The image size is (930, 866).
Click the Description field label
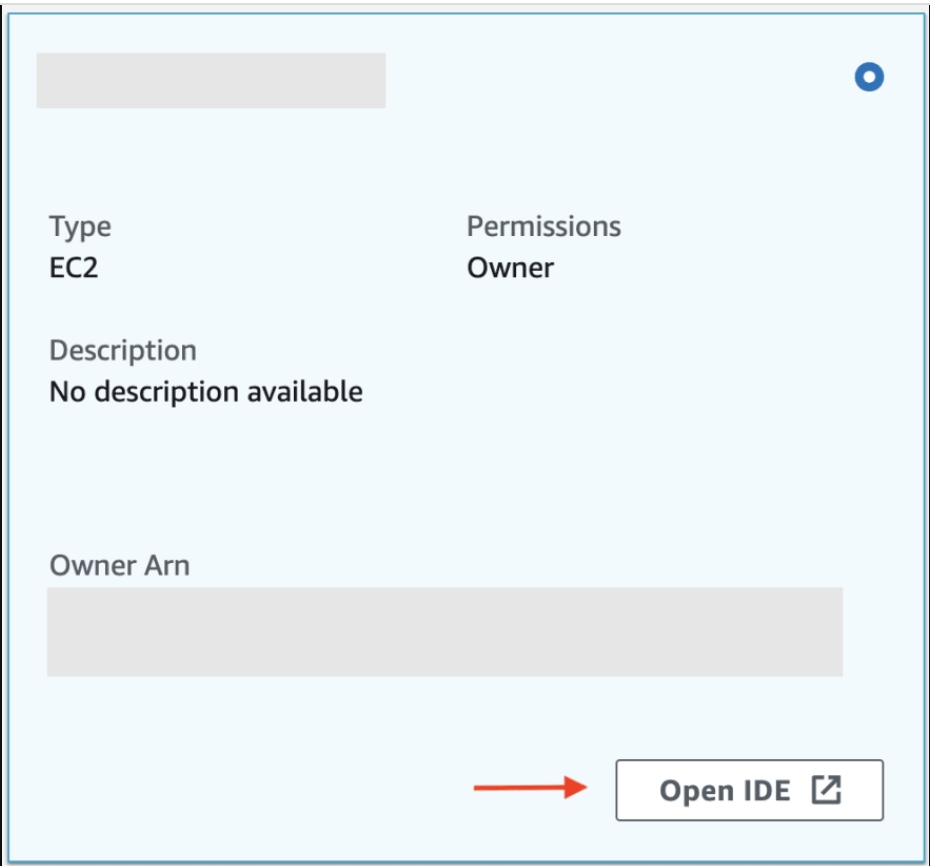tap(123, 351)
